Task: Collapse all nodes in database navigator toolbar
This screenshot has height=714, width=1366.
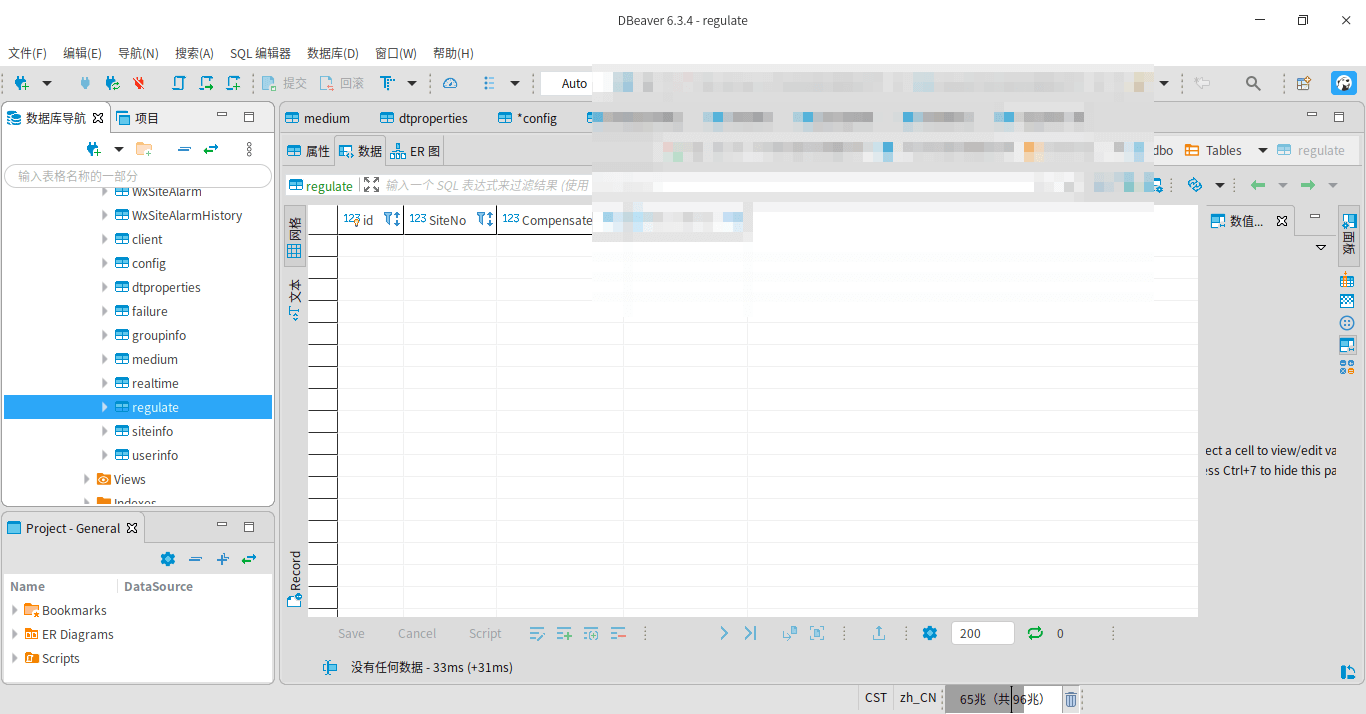Action: 184,149
